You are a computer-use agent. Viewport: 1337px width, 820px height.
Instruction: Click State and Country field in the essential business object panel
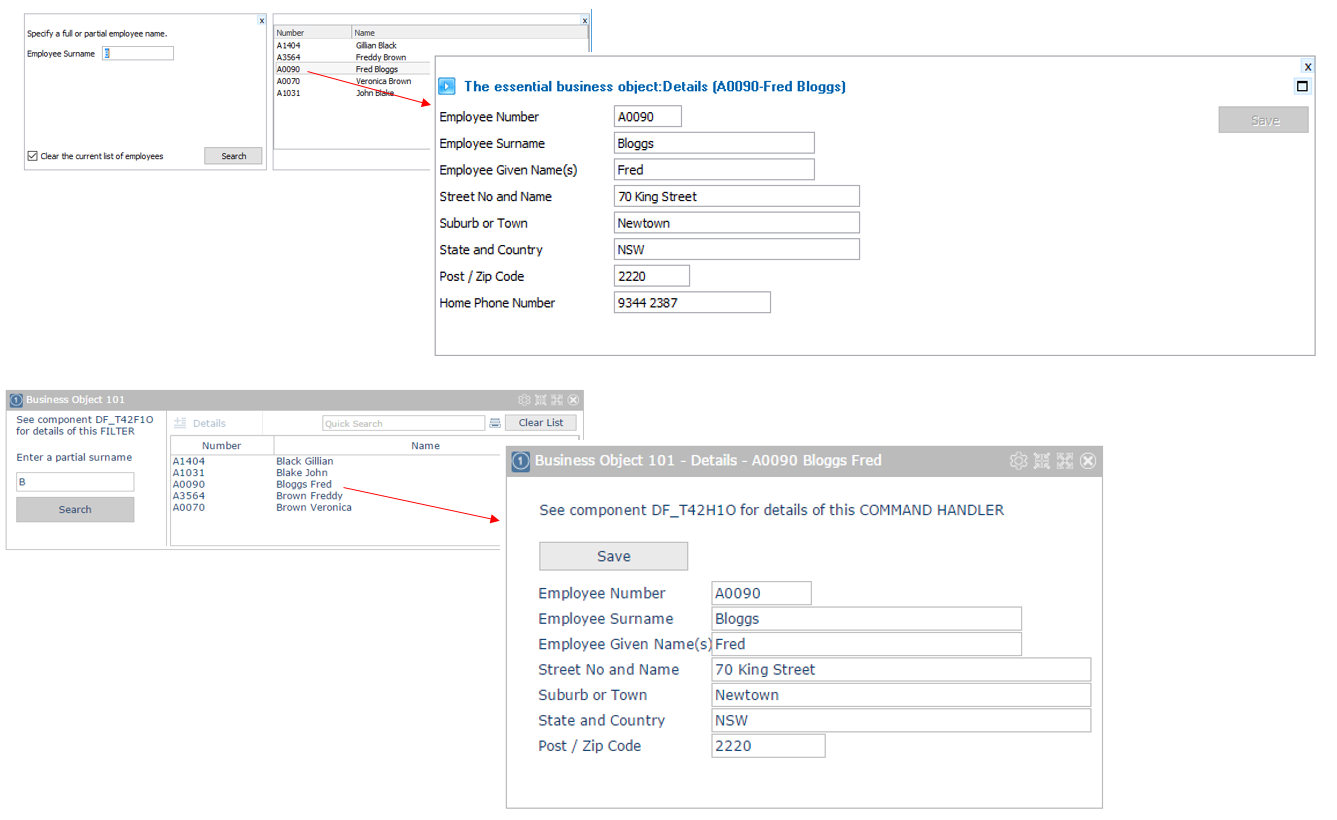click(x=737, y=249)
